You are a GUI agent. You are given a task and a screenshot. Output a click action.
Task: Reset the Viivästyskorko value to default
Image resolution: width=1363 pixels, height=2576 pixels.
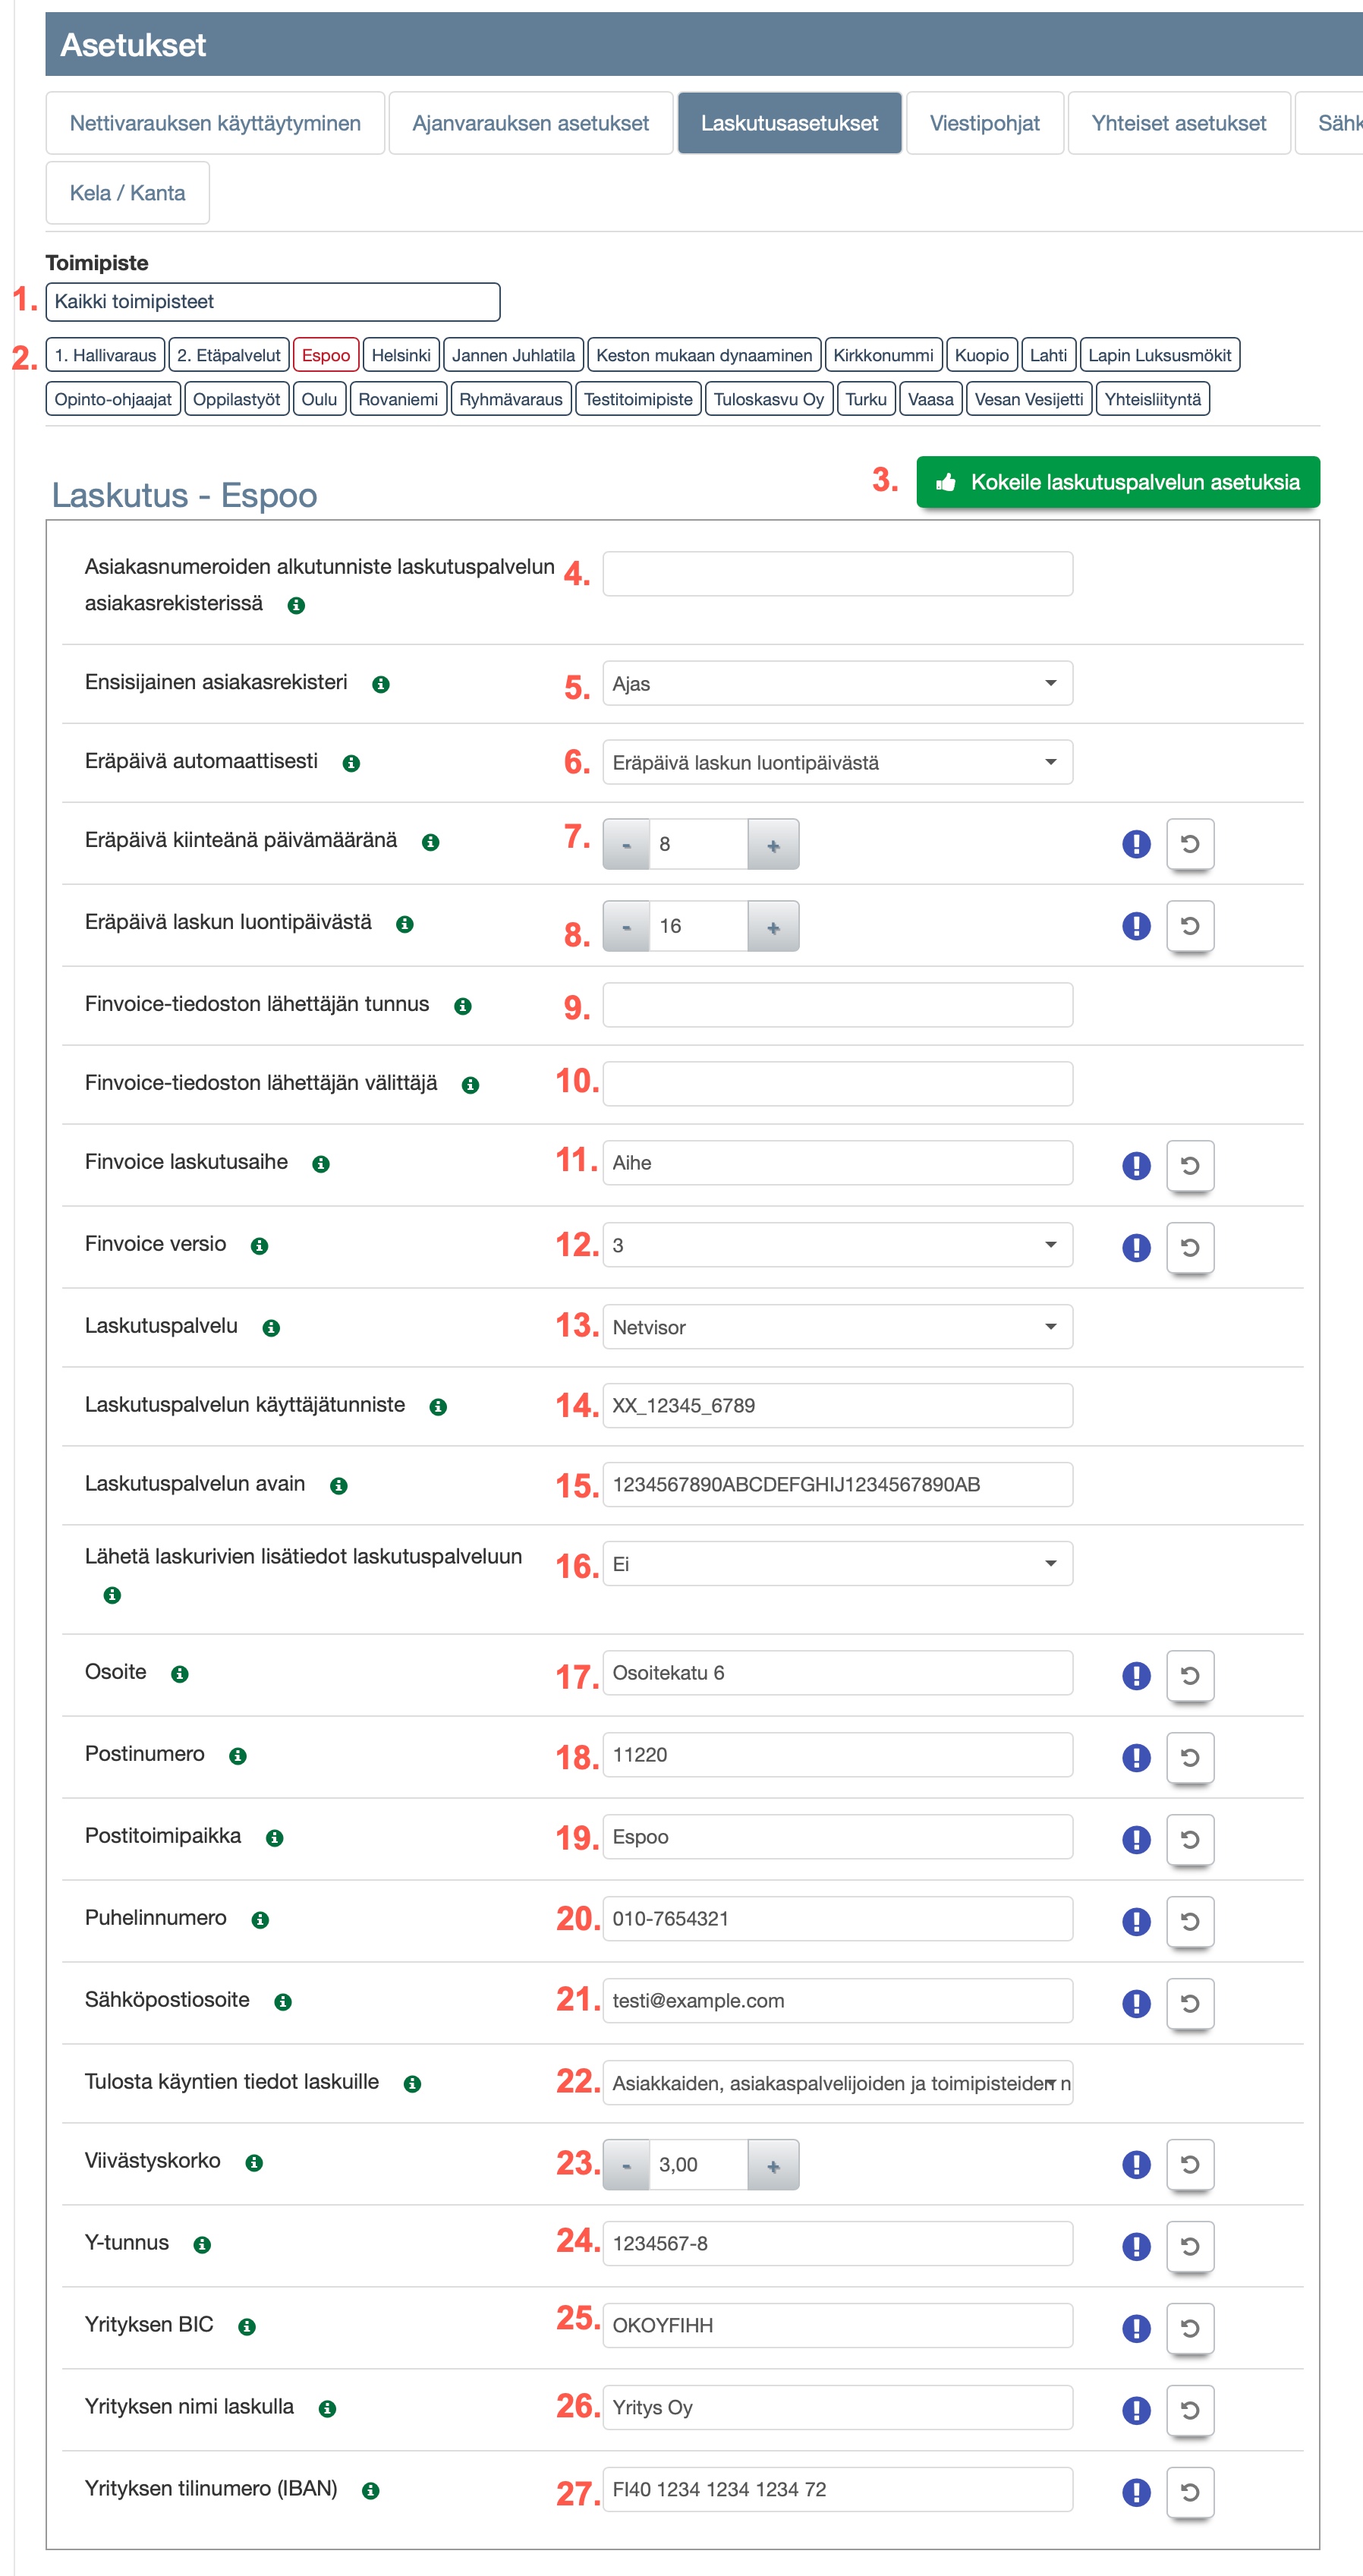(1189, 2164)
